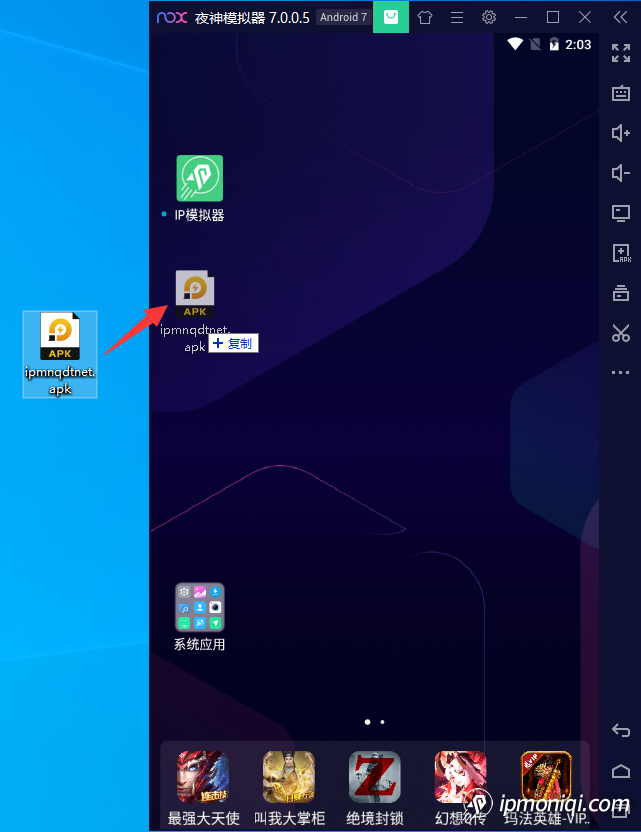Open the theme shirt icon in title bar
This screenshot has height=832, width=641.
(x=425, y=17)
